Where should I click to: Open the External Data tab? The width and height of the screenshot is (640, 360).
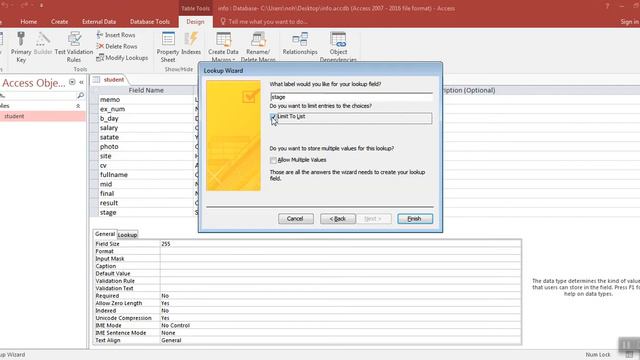click(x=99, y=22)
